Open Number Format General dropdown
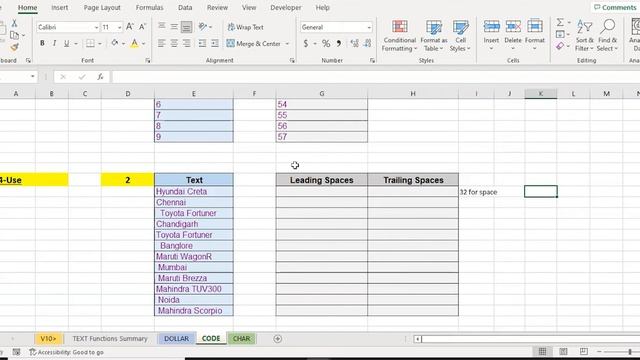Screen dimensions: 640x360 click(369, 27)
